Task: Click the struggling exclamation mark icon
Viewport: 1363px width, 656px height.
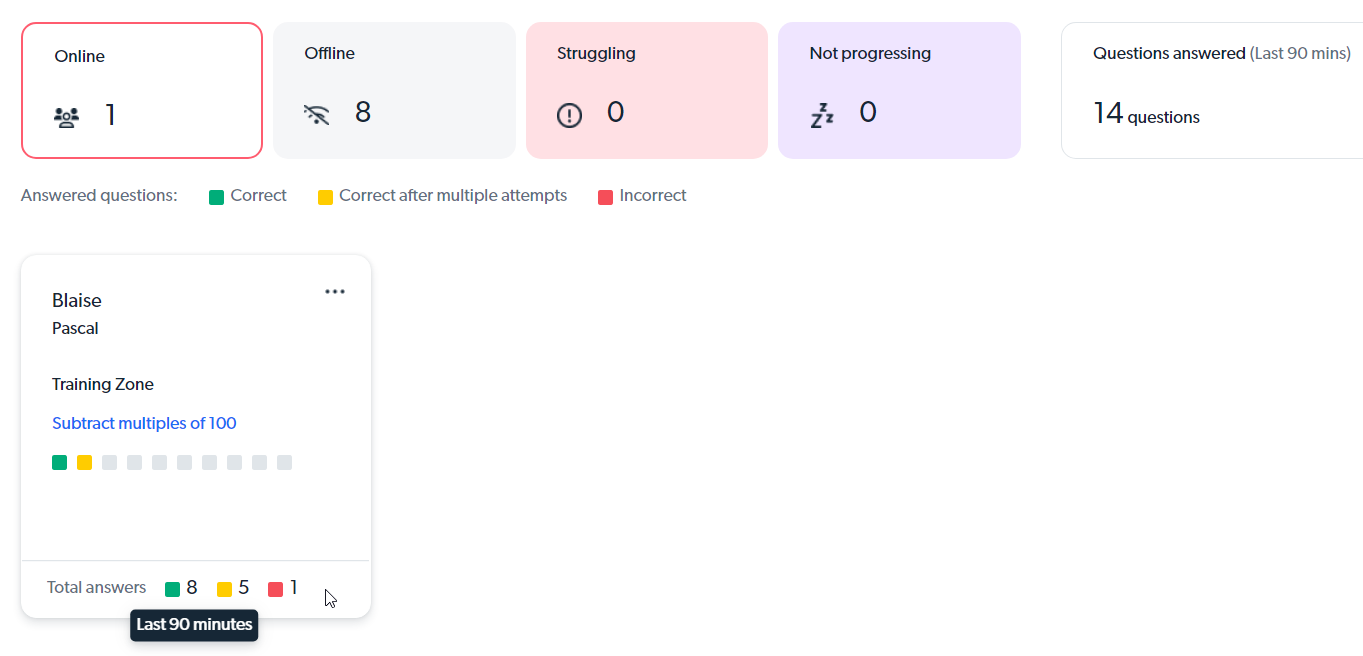Action: (569, 116)
